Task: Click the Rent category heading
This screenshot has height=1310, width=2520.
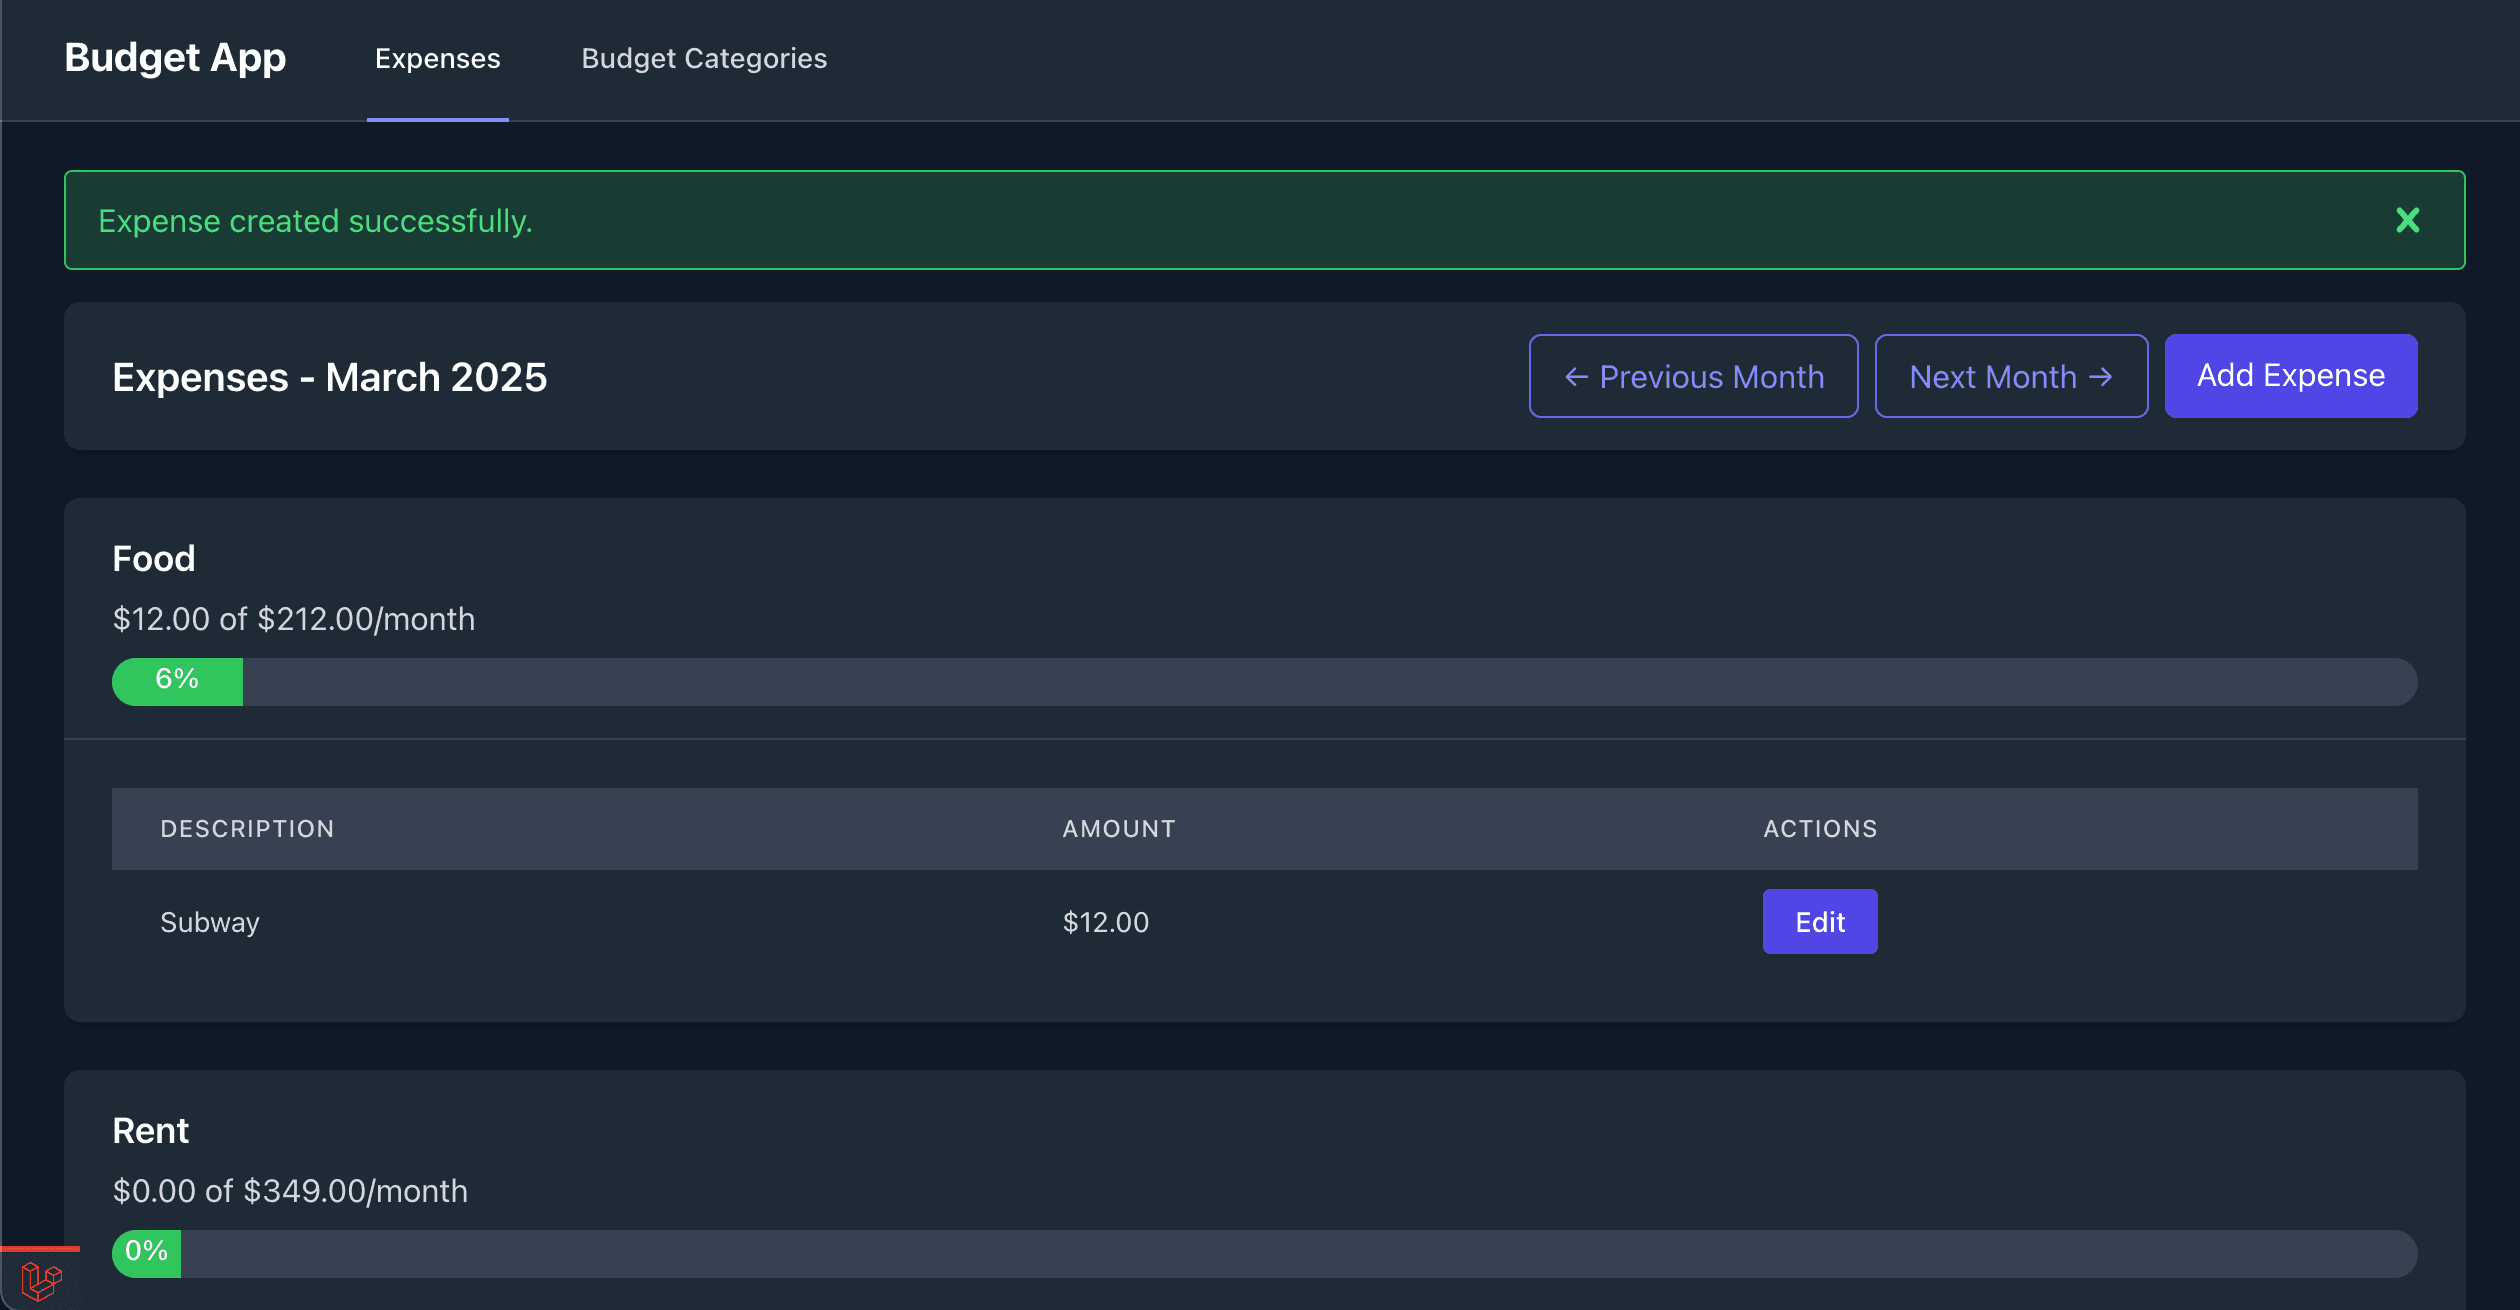Action: coord(150,1130)
